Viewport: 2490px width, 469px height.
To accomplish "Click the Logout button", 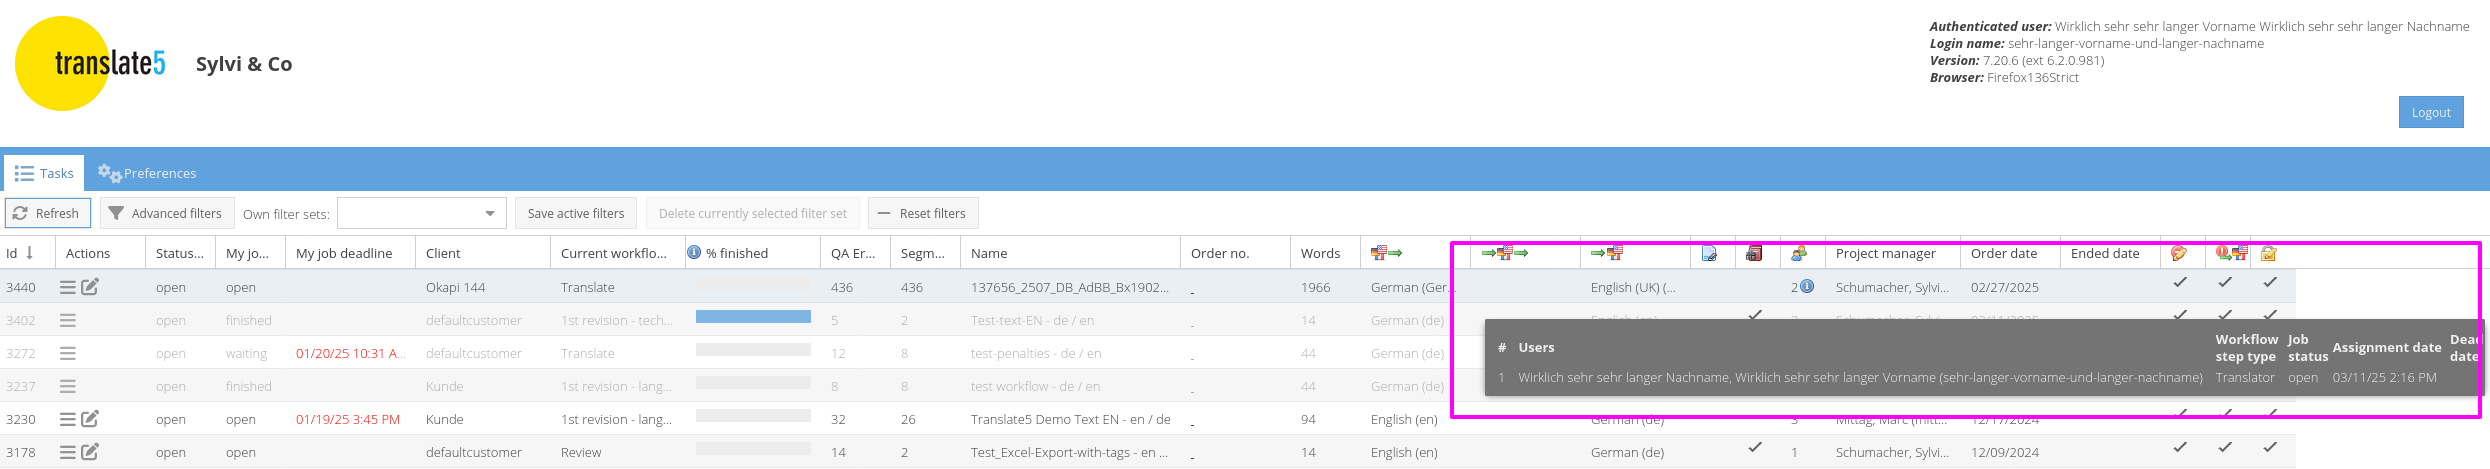I will [2430, 112].
